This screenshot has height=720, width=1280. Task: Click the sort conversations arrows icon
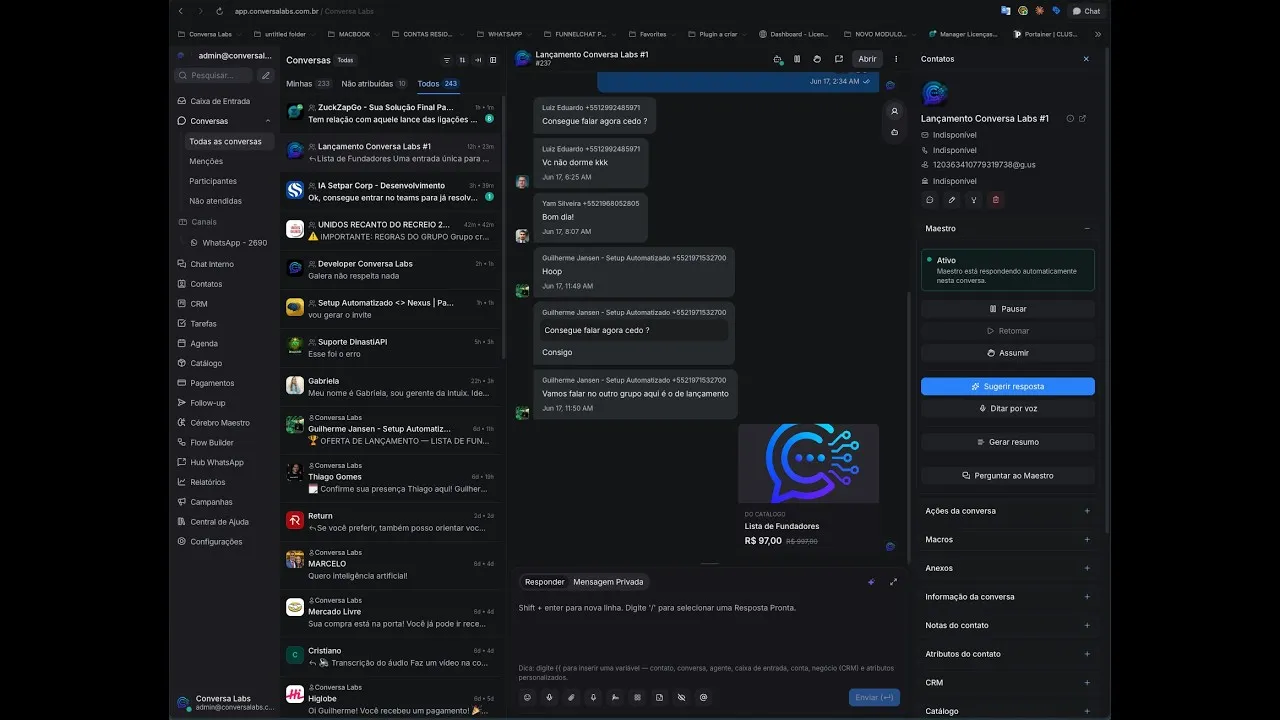(462, 60)
